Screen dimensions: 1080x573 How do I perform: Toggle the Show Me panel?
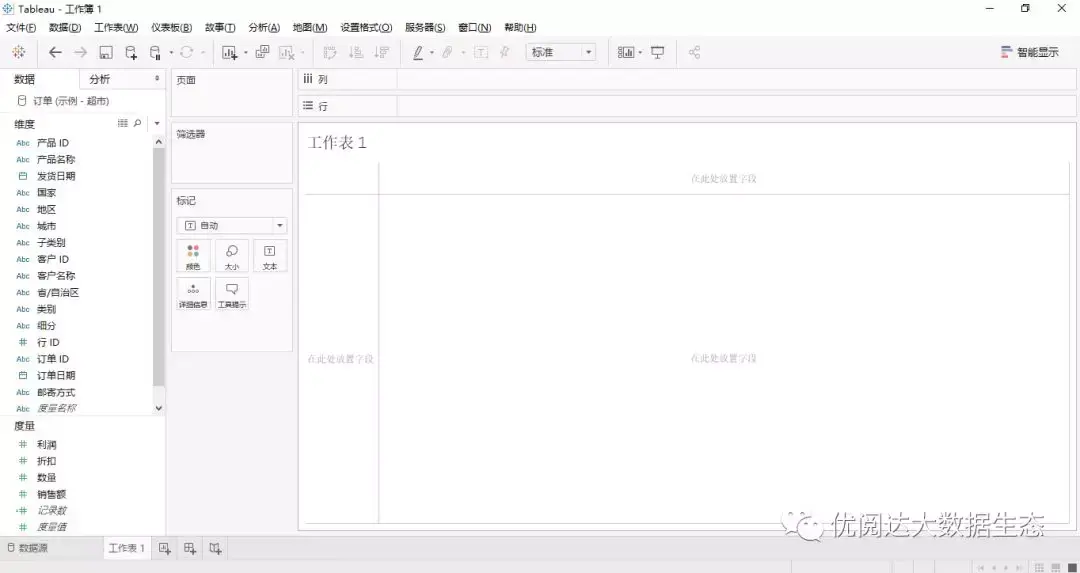[1030, 52]
